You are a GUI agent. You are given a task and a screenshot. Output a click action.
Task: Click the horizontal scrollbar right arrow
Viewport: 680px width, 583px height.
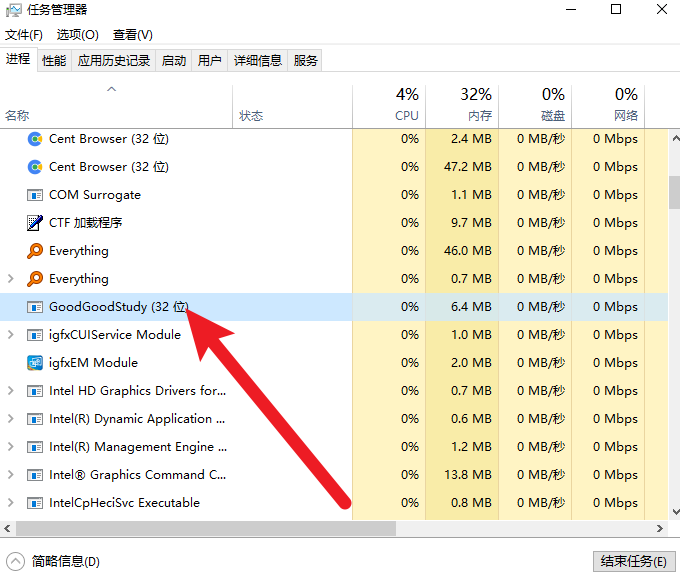(660, 528)
